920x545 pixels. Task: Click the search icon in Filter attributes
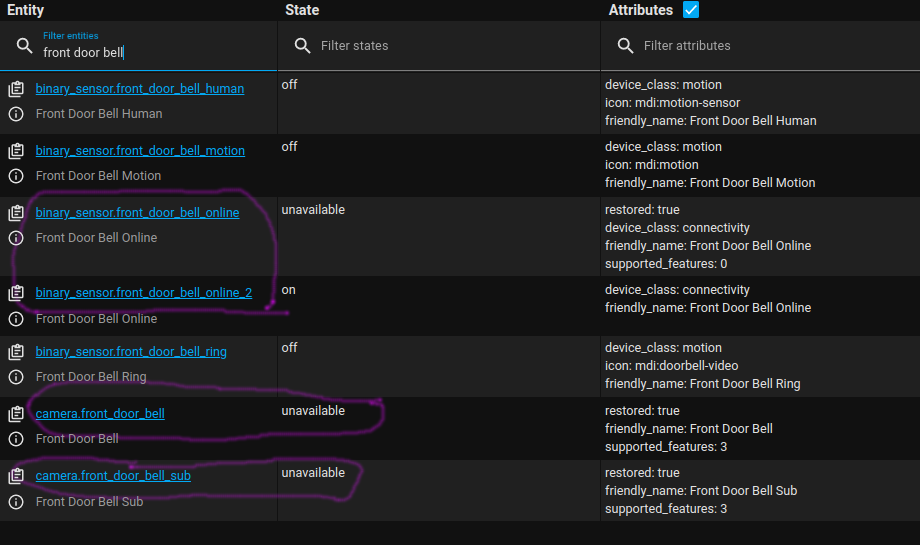click(x=625, y=46)
